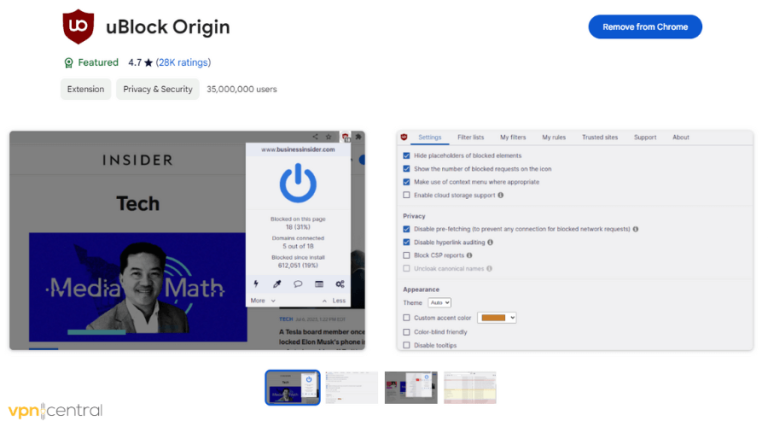Click the uBlock Origin shield logo

point(78,26)
